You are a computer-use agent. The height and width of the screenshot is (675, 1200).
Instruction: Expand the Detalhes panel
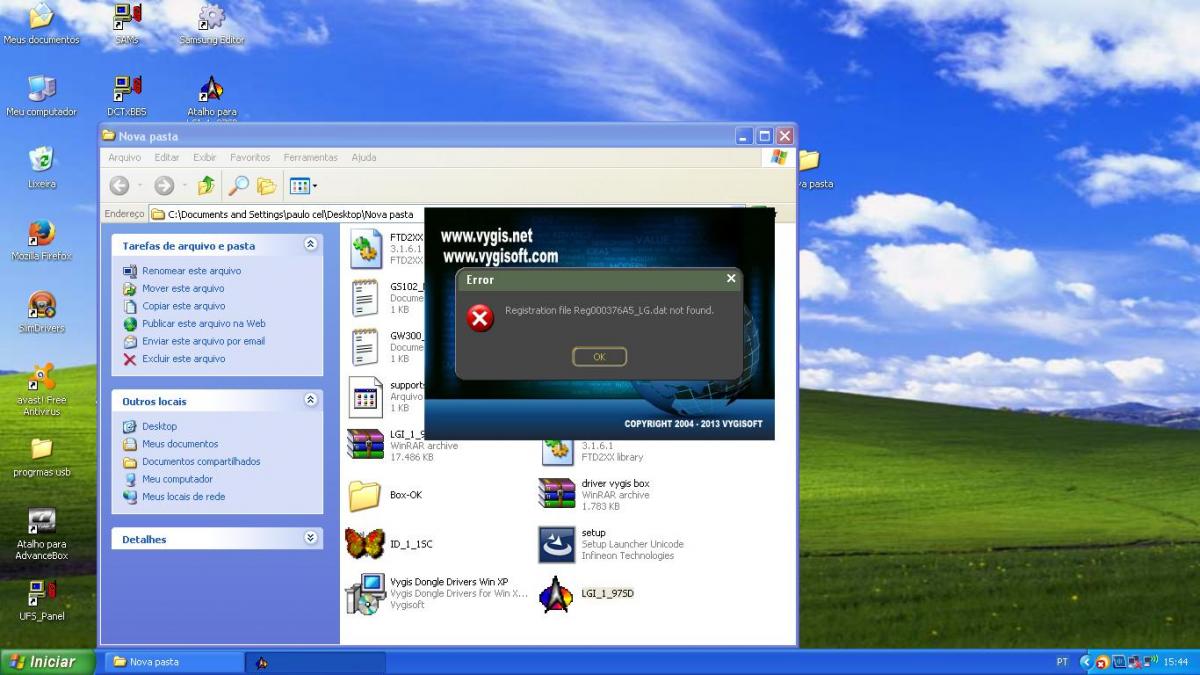coord(310,538)
